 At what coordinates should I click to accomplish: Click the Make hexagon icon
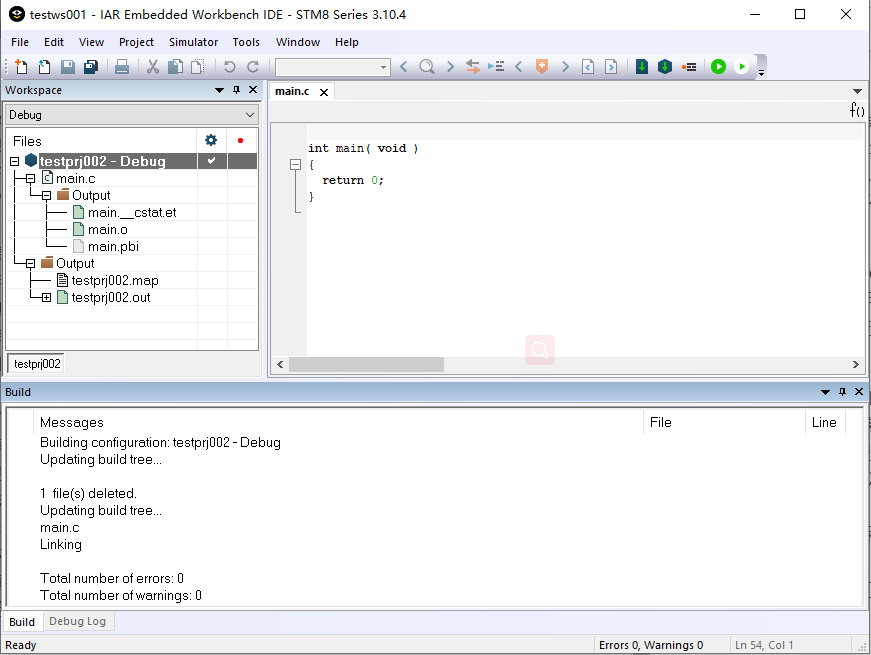[665, 67]
